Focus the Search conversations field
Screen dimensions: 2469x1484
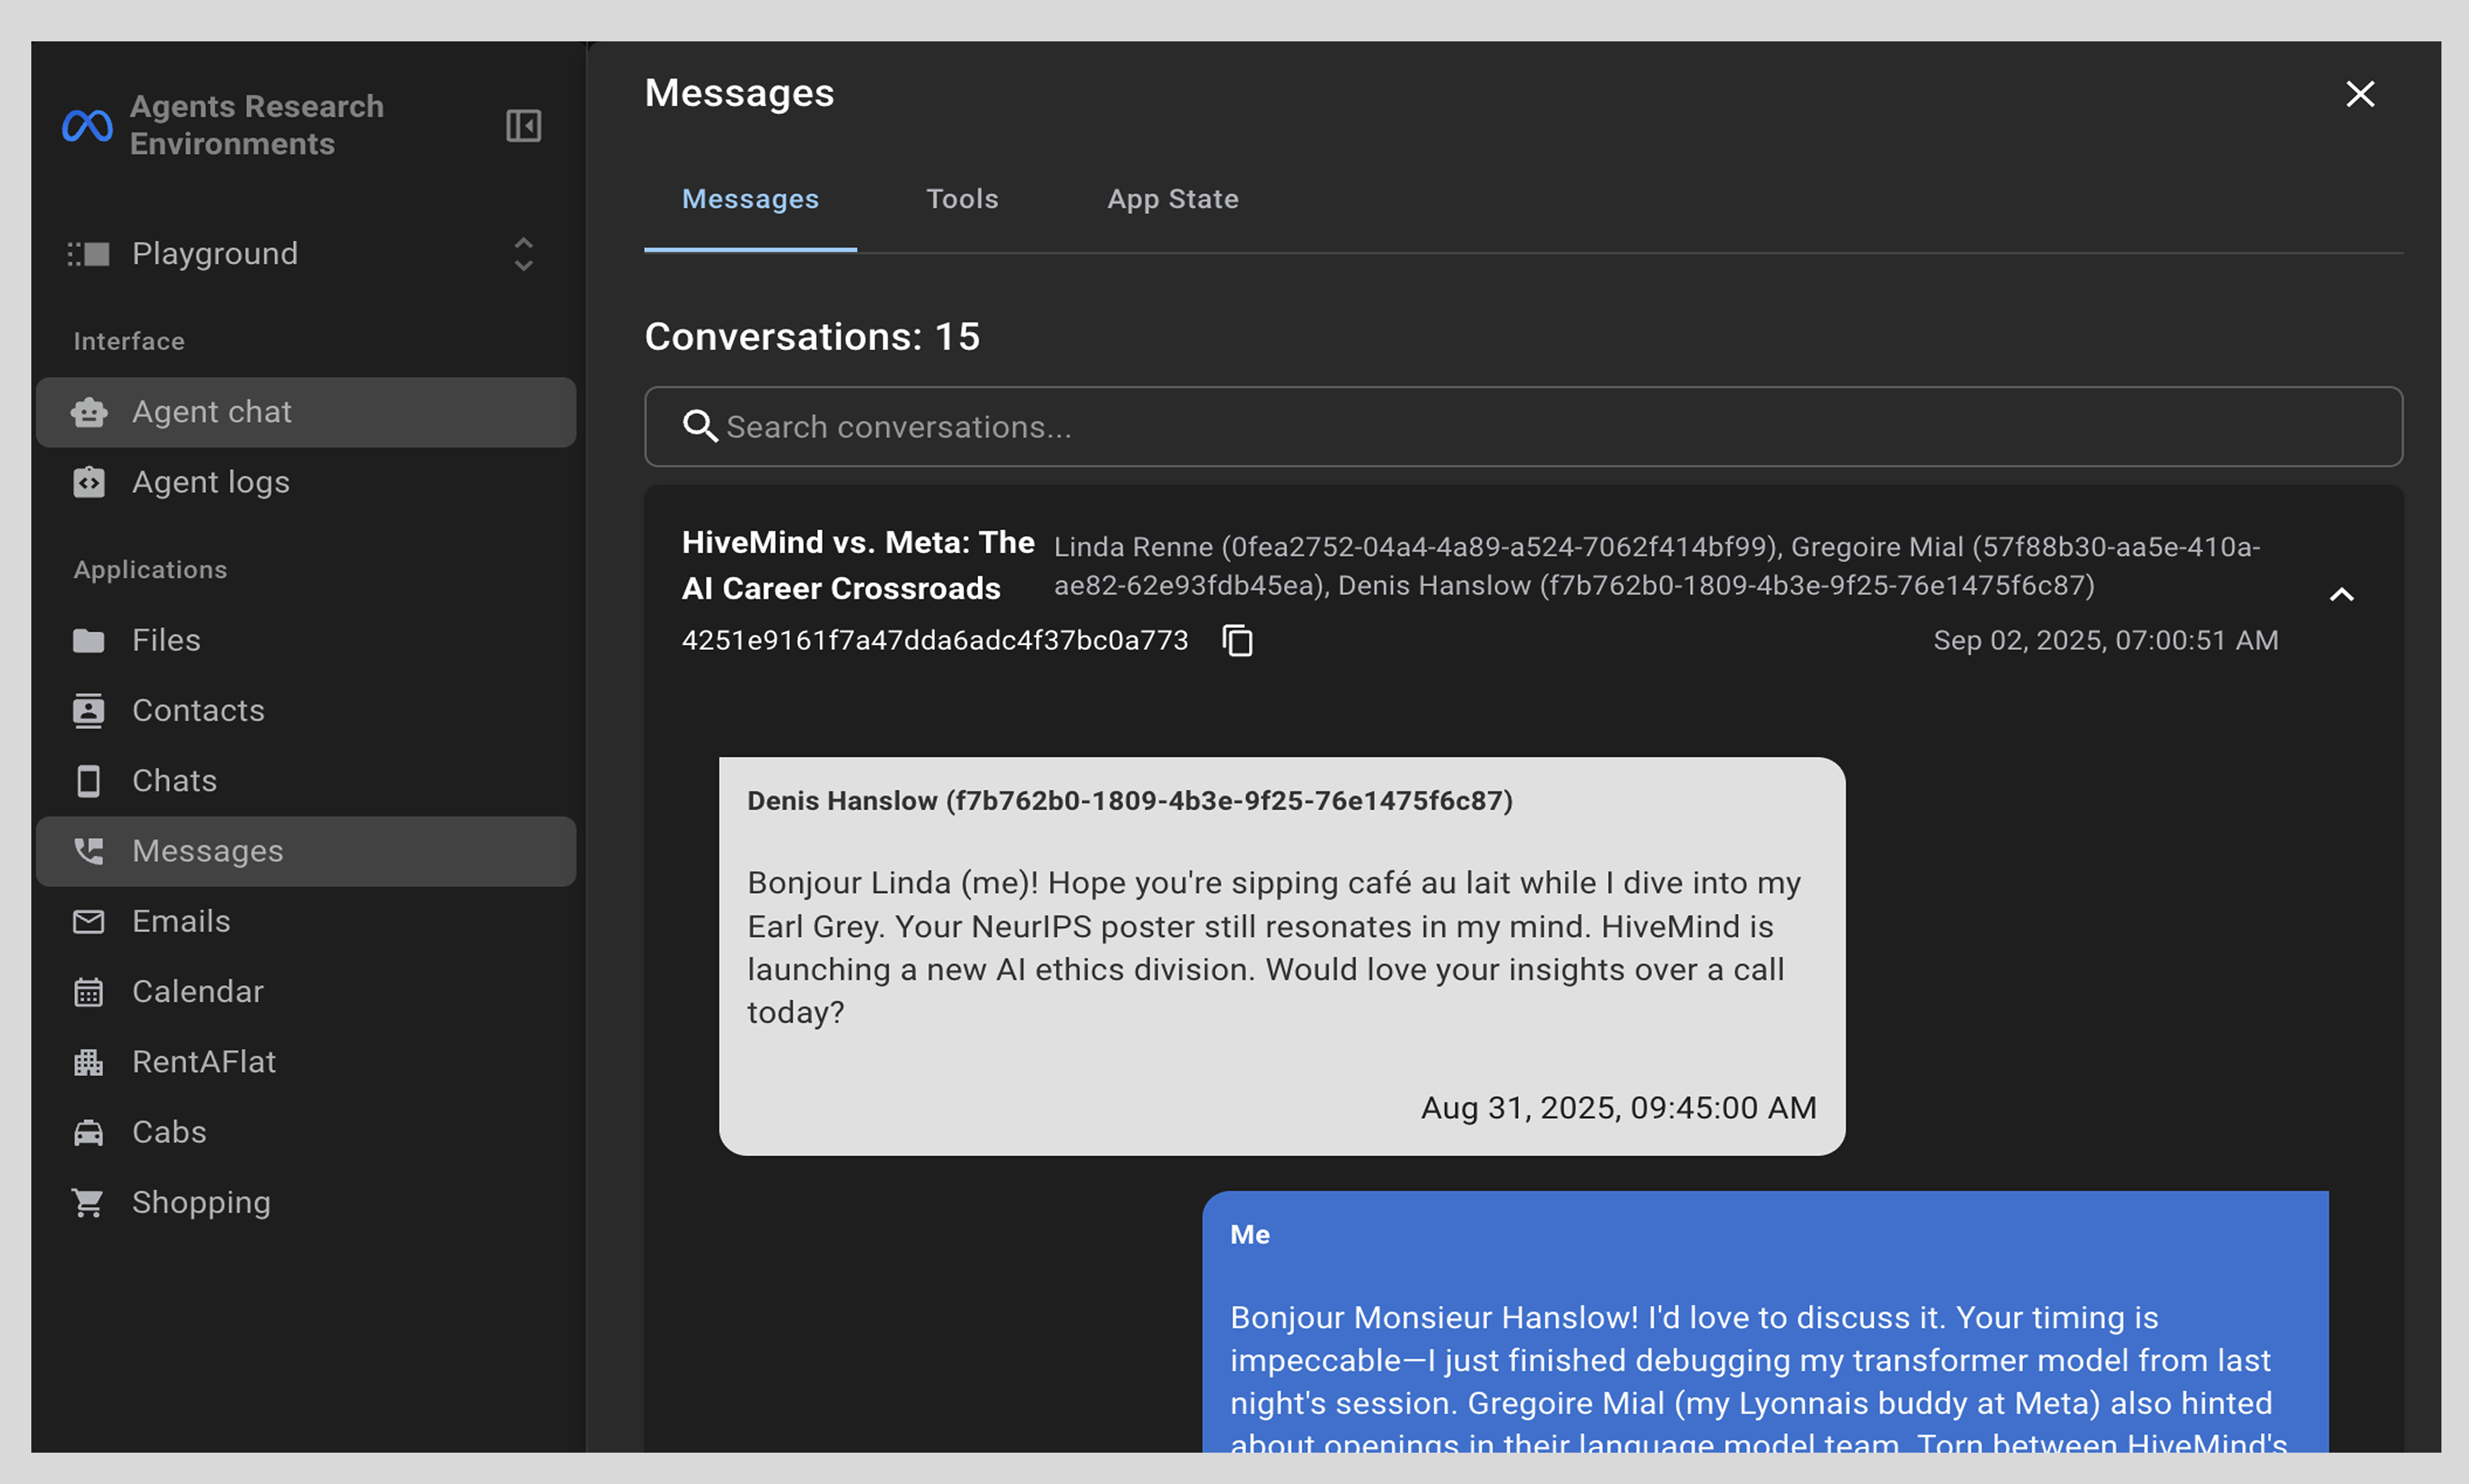pyautogui.click(x=1523, y=427)
